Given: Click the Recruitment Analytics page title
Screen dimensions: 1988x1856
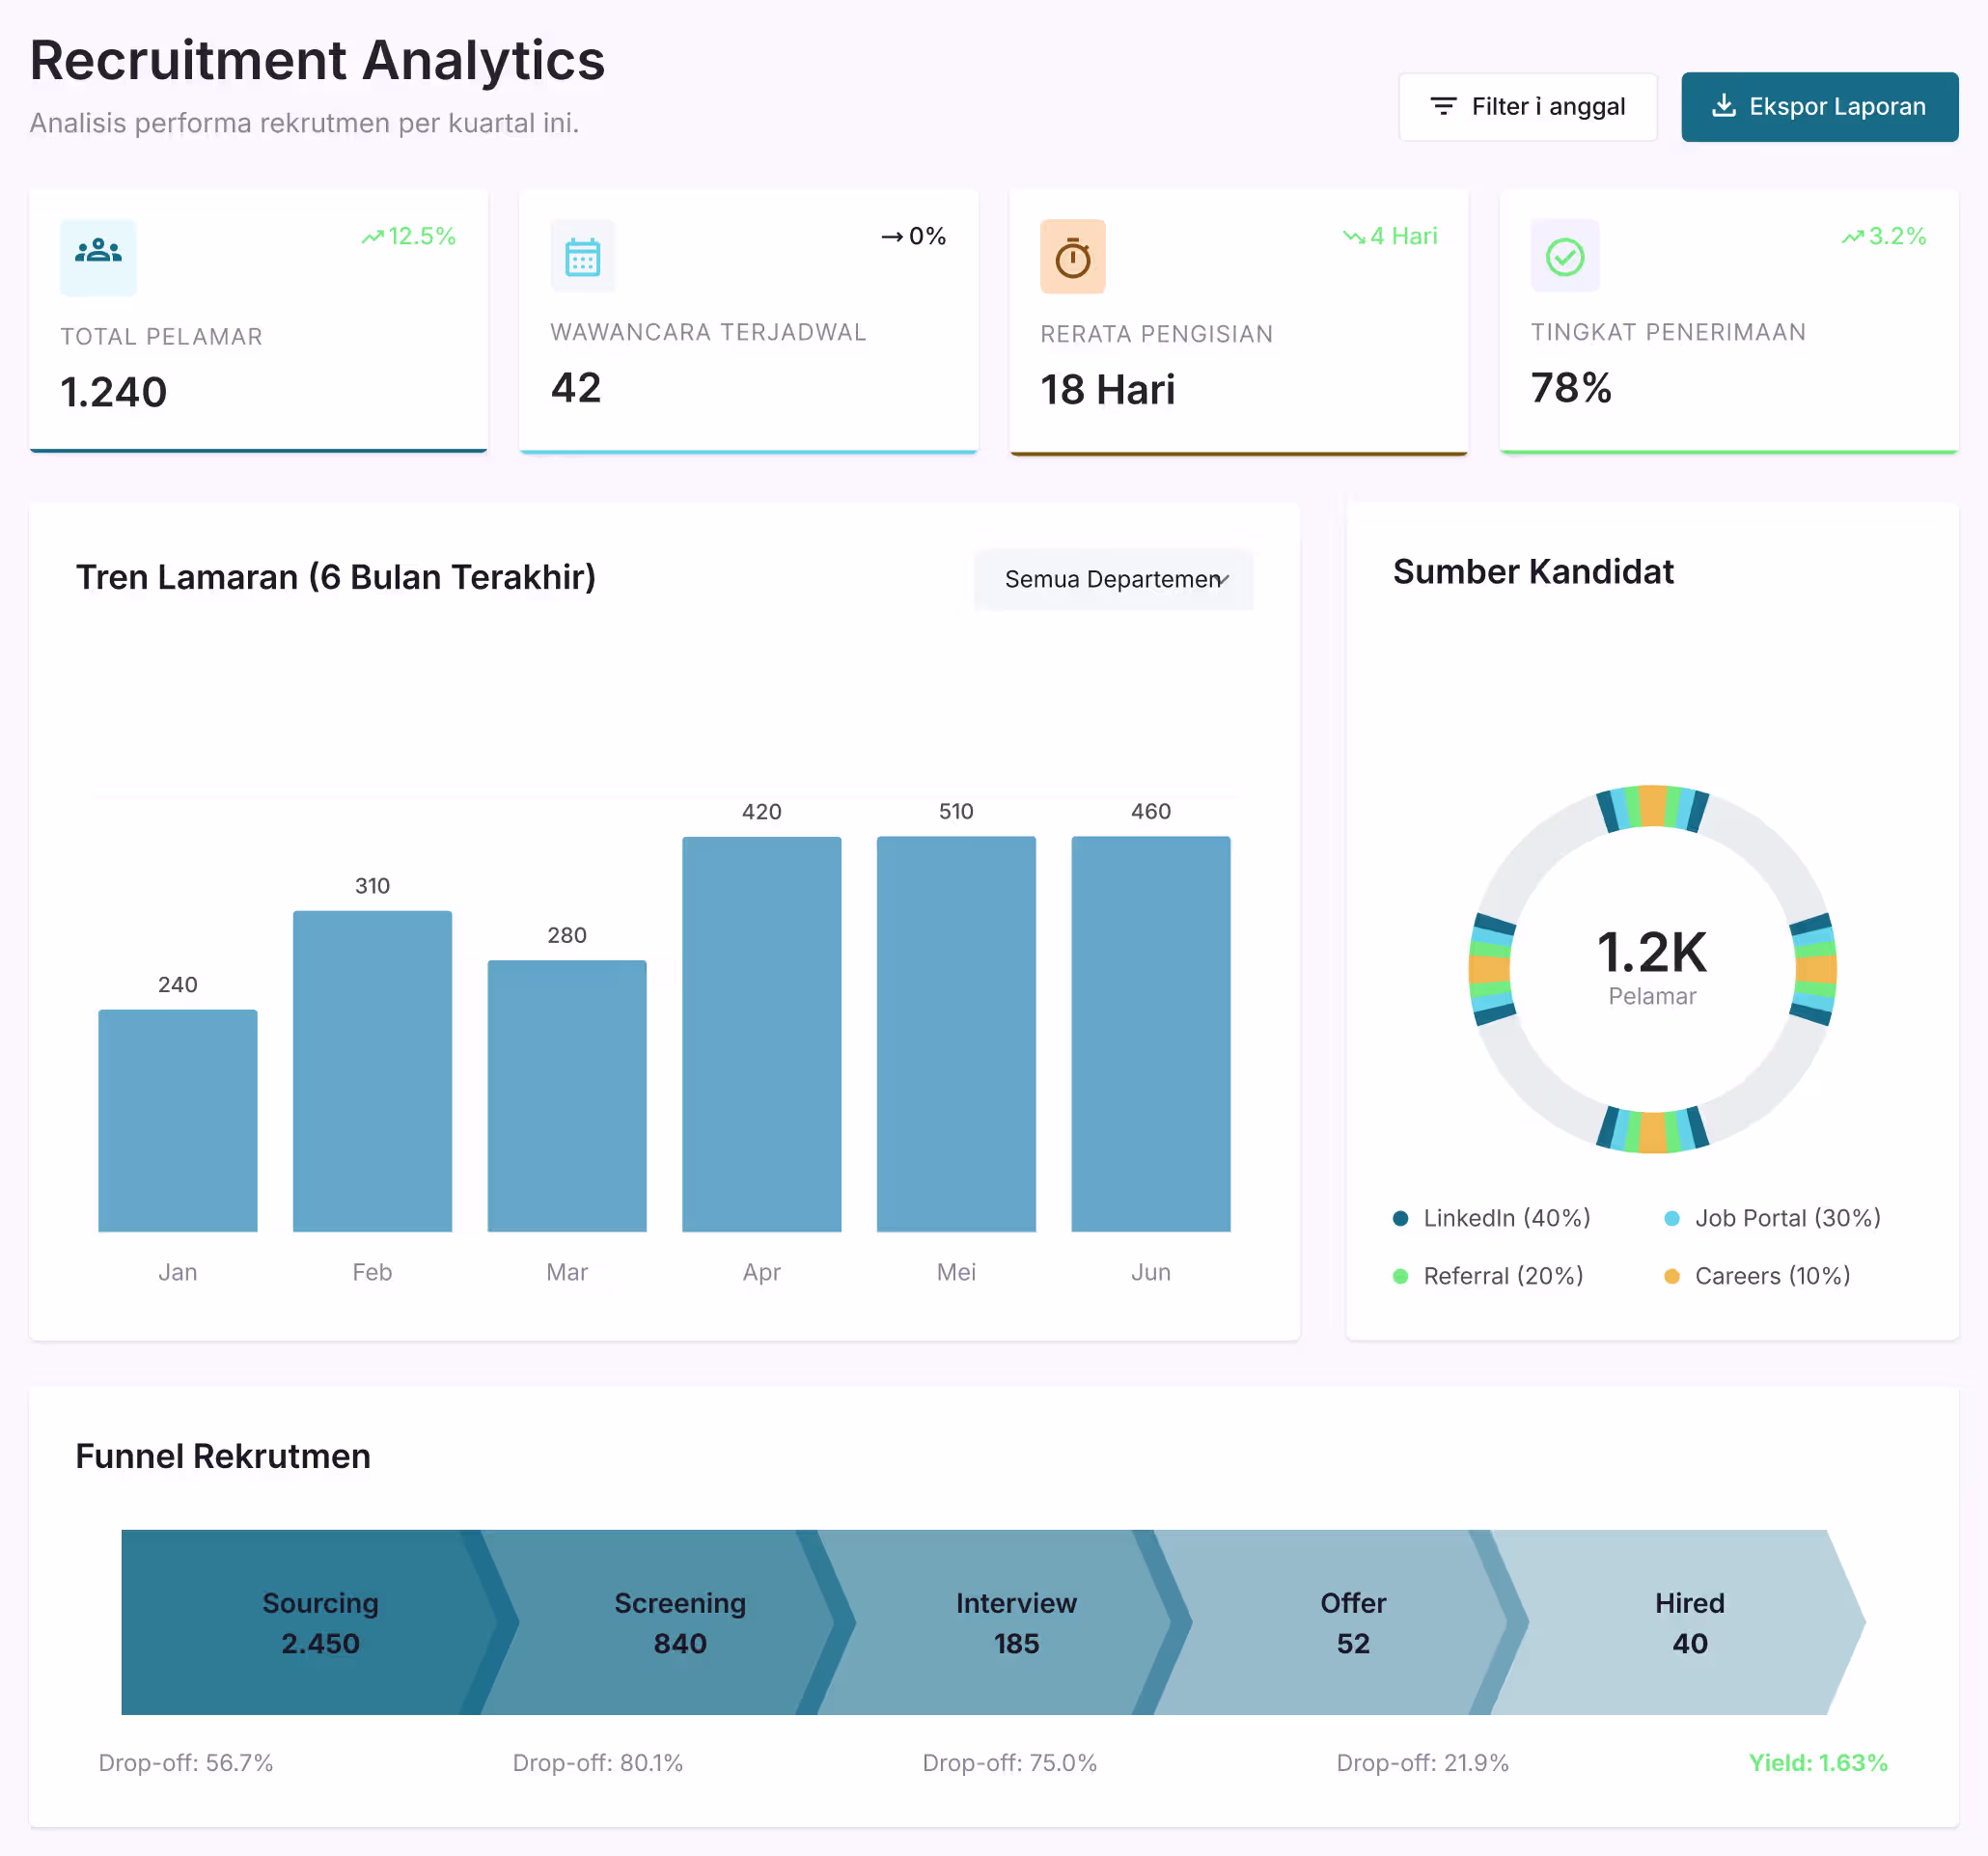Looking at the screenshot, I should (x=317, y=60).
